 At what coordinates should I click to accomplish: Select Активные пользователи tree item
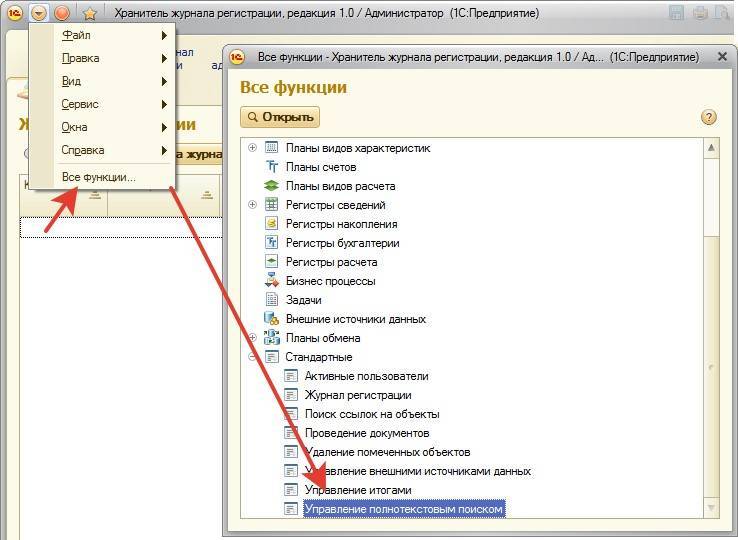click(x=366, y=376)
